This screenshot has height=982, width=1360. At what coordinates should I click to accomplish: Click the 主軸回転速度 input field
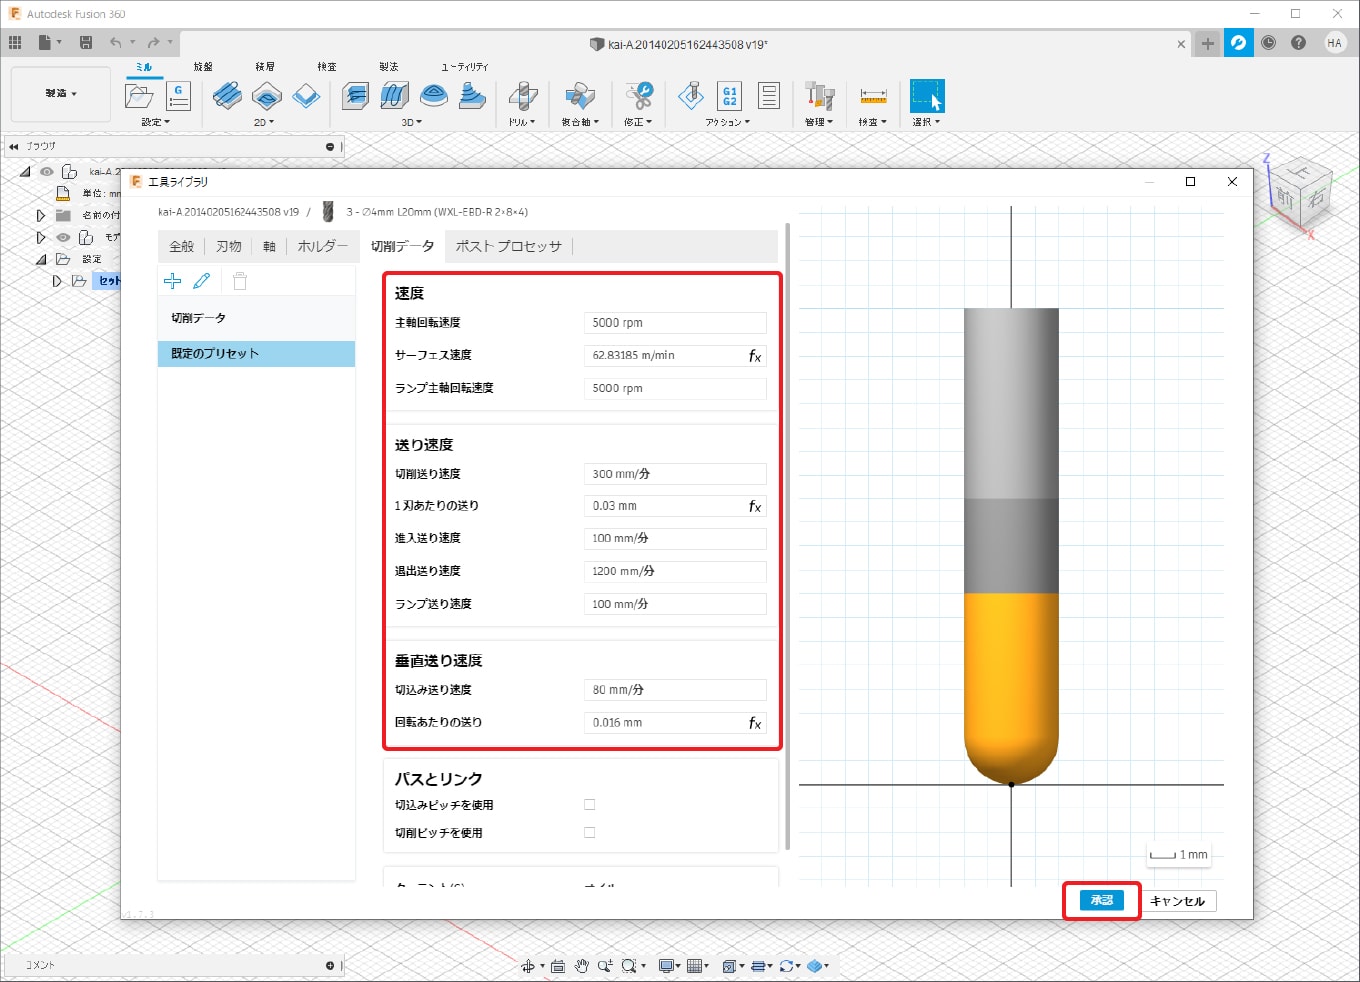(674, 323)
